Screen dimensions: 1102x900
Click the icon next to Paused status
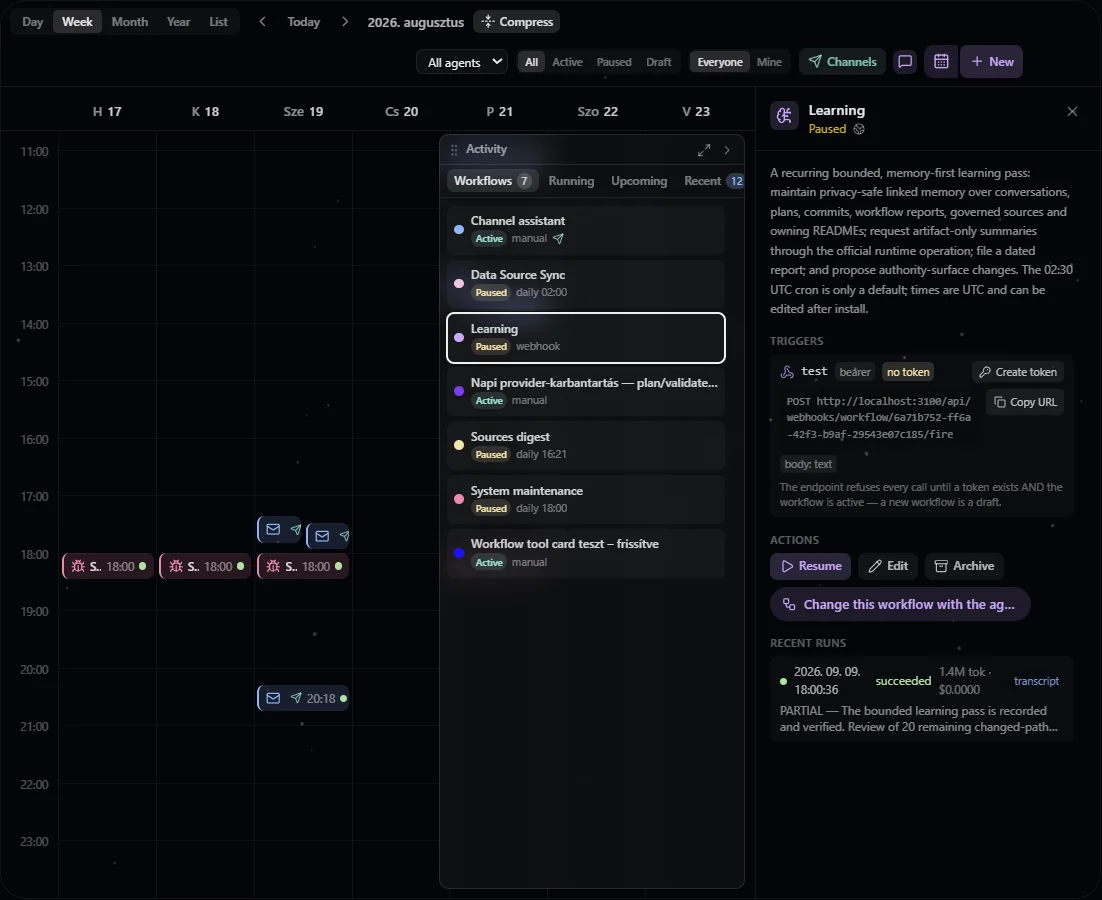[x=859, y=129]
